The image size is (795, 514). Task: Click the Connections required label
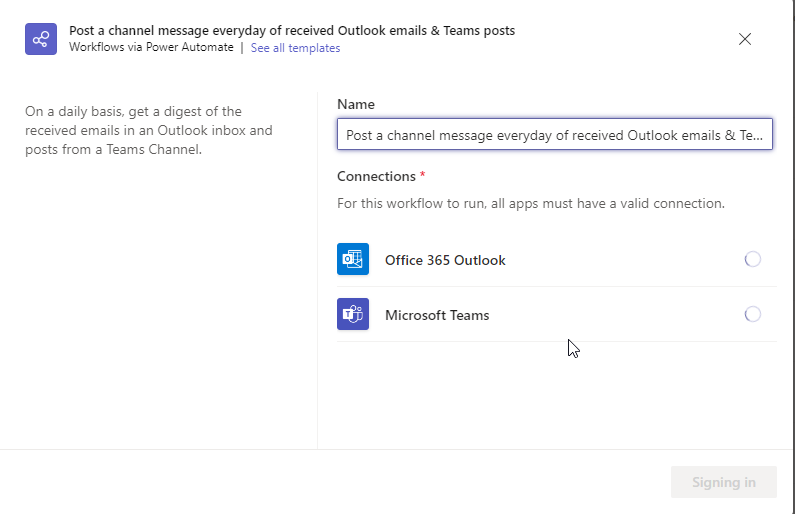pos(381,176)
